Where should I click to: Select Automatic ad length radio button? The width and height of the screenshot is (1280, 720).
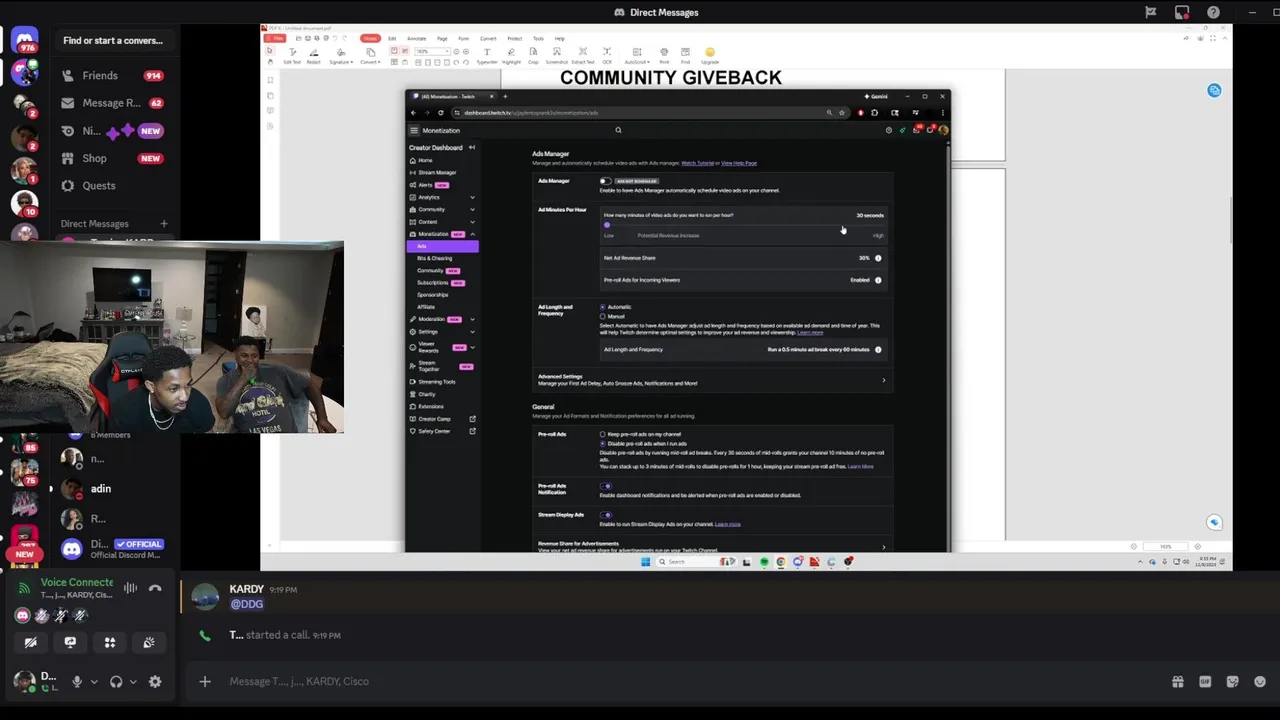click(603, 307)
